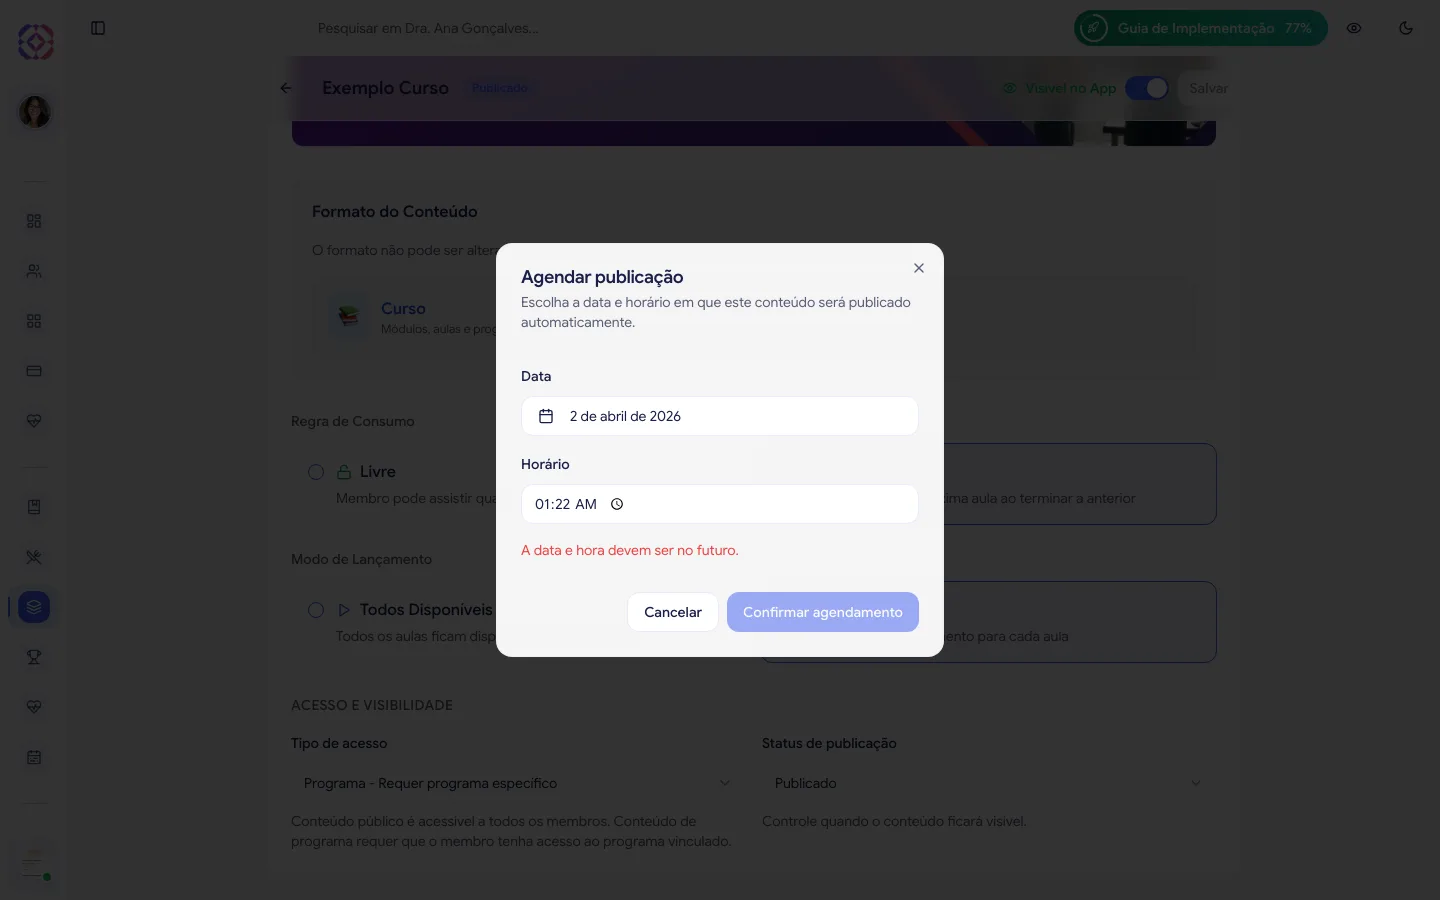The width and height of the screenshot is (1440, 900).
Task: Select the Livre radio option
Action: [x=316, y=472]
